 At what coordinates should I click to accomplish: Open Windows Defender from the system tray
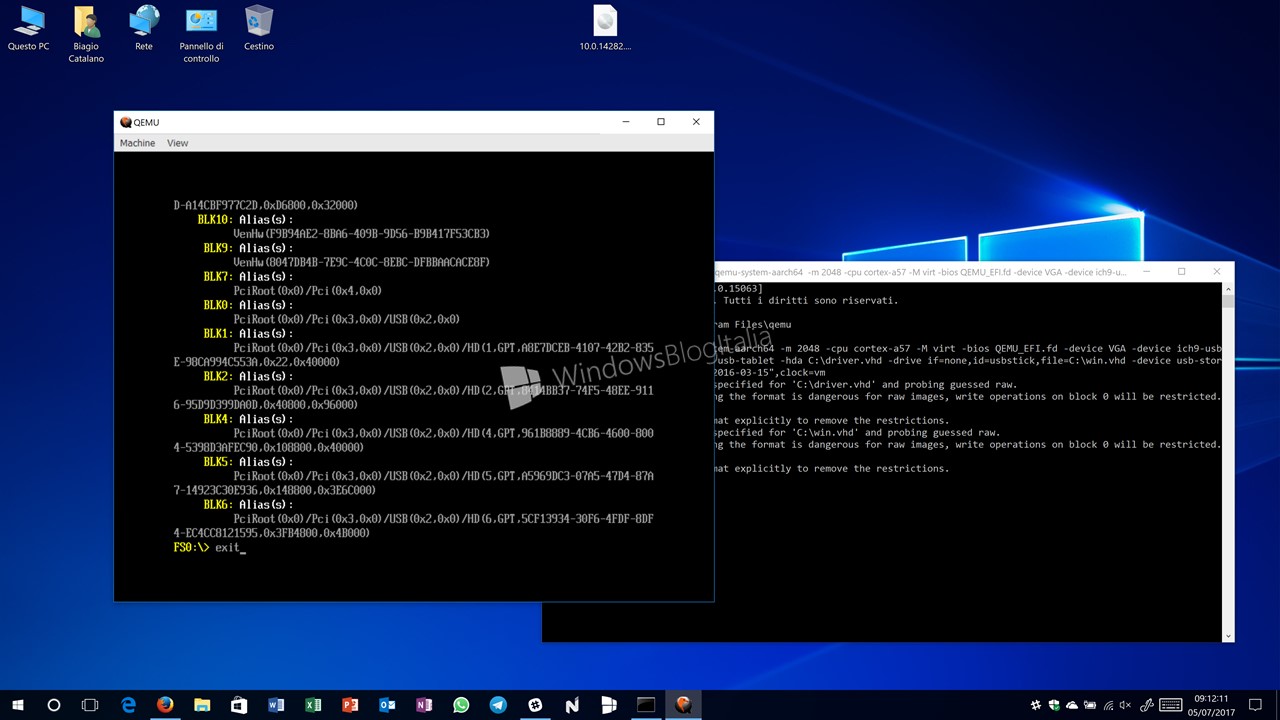click(1054, 705)
